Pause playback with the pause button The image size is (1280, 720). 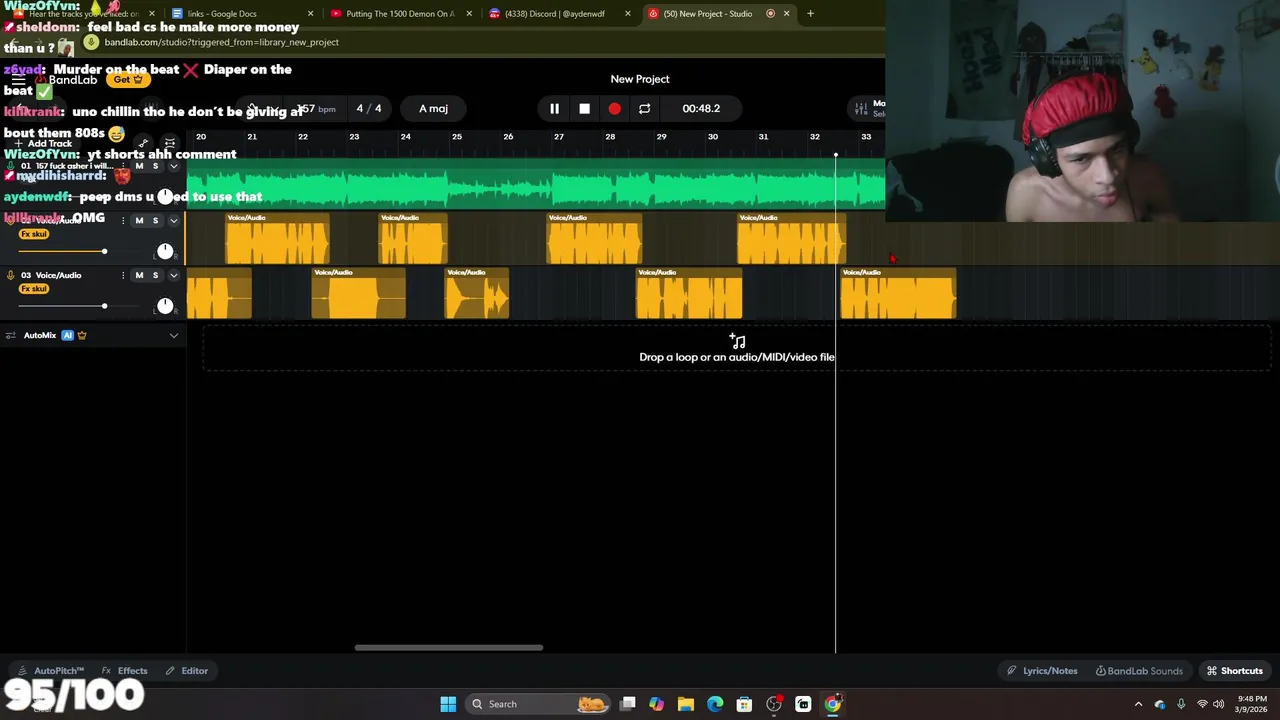554,108
